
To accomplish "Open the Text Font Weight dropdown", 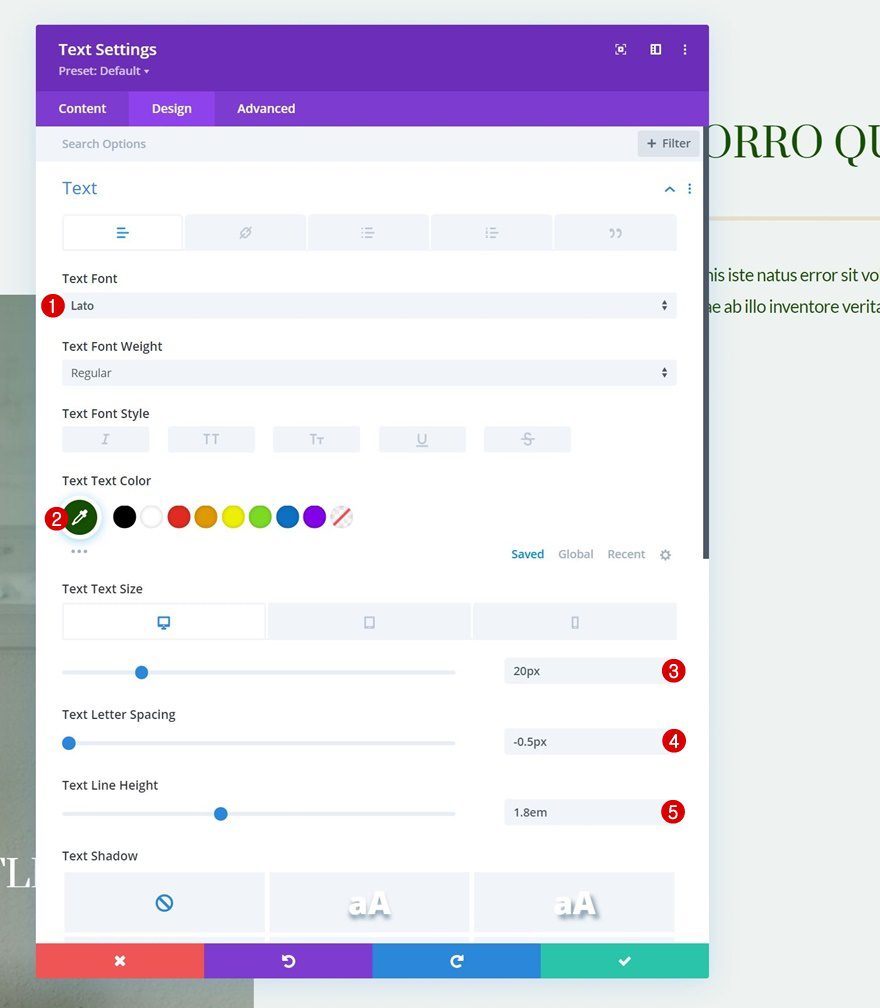I will click(x=368, y=372).
